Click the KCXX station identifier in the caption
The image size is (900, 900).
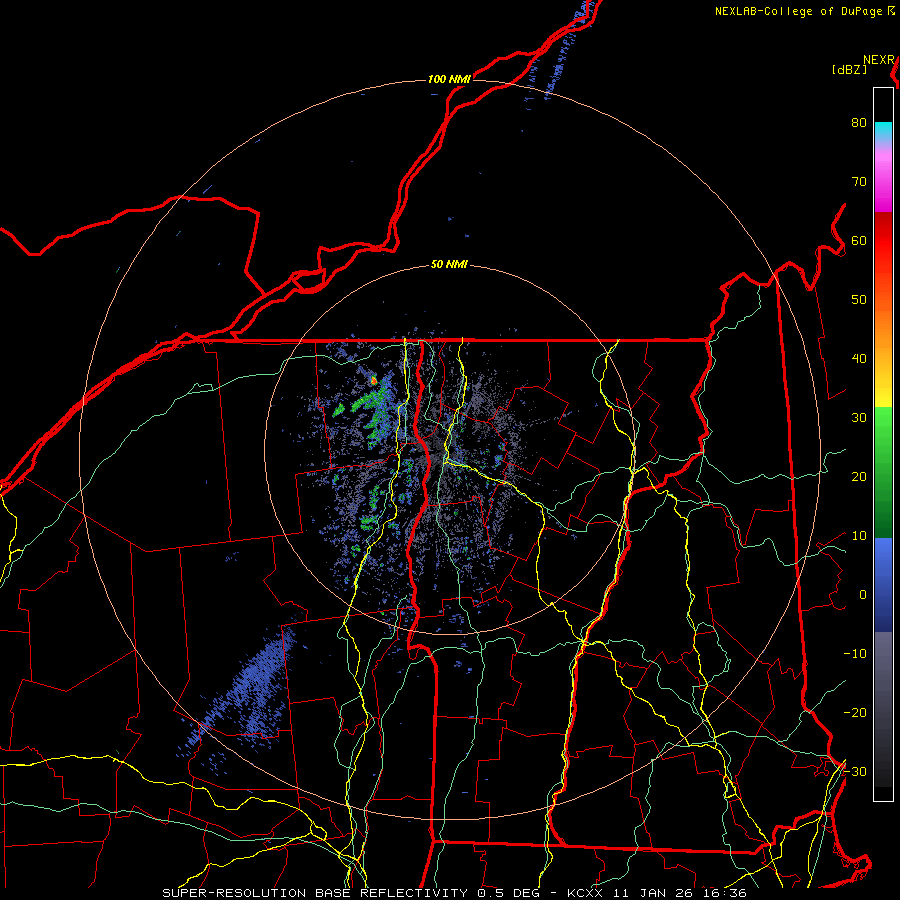point(585,893)
